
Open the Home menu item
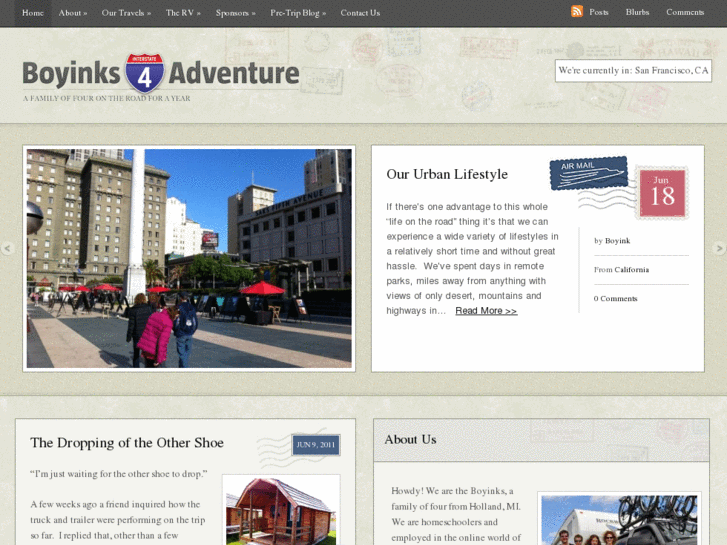[33, 13]
